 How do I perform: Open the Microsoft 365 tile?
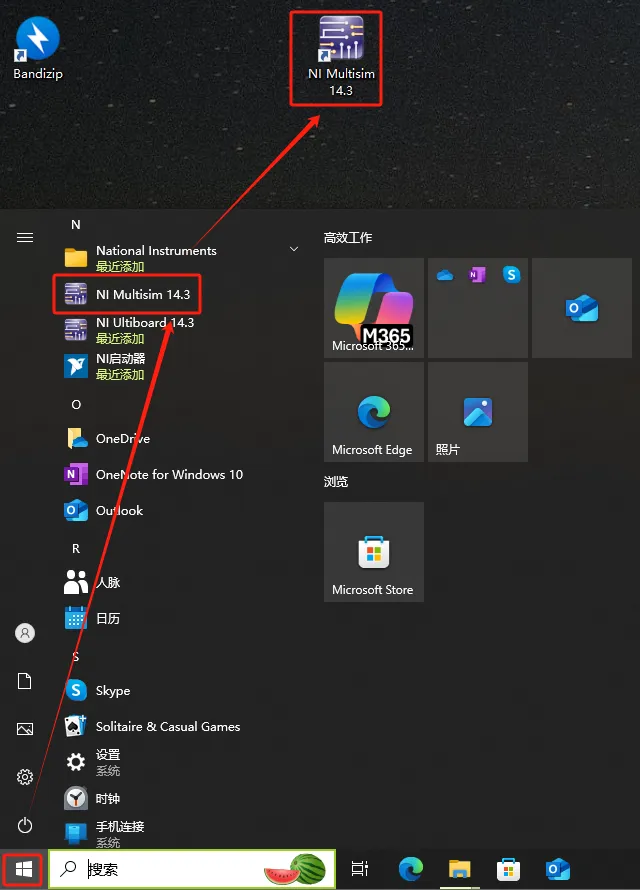pyautogui.click(x=374, y=308)
